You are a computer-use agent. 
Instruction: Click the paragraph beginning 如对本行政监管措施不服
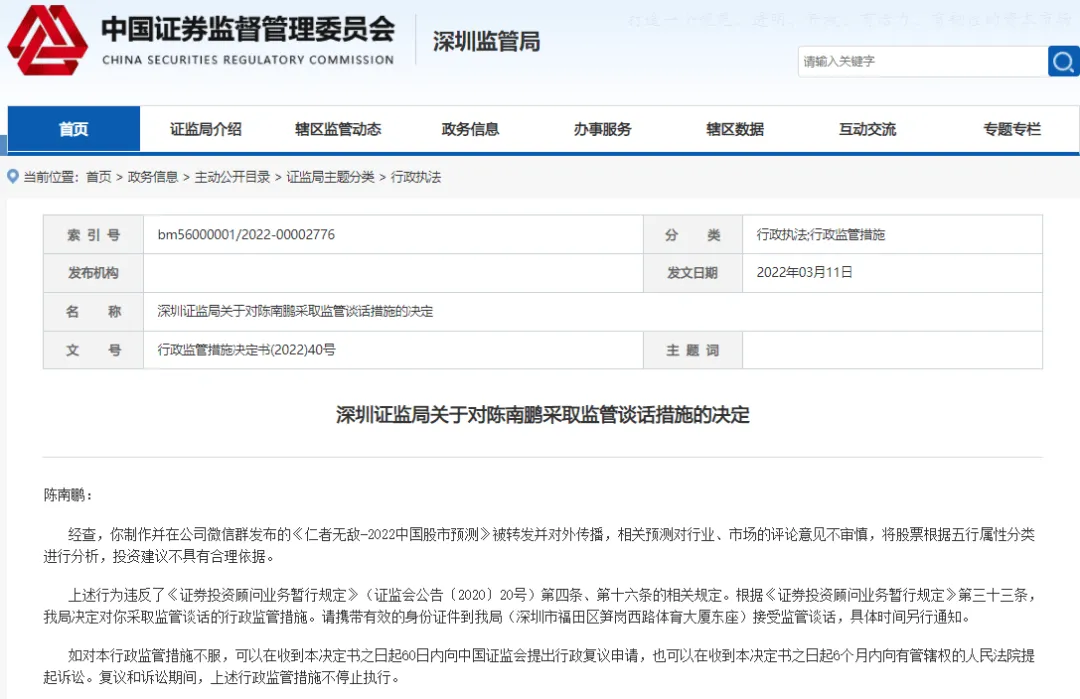539,666
